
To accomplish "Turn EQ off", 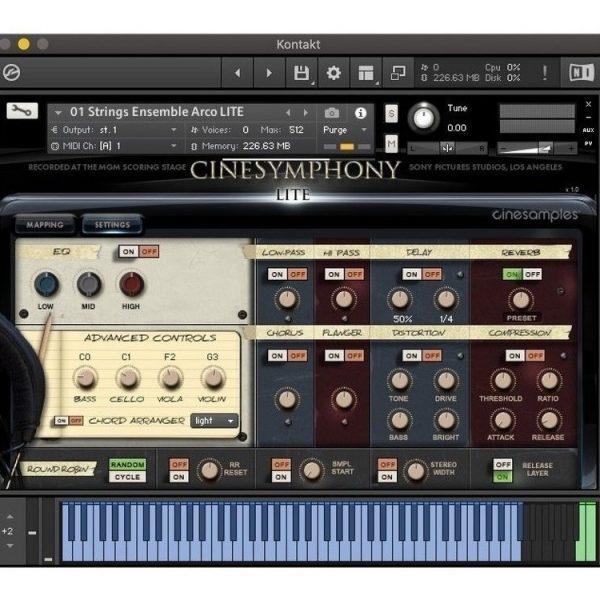I will point(149,251).
